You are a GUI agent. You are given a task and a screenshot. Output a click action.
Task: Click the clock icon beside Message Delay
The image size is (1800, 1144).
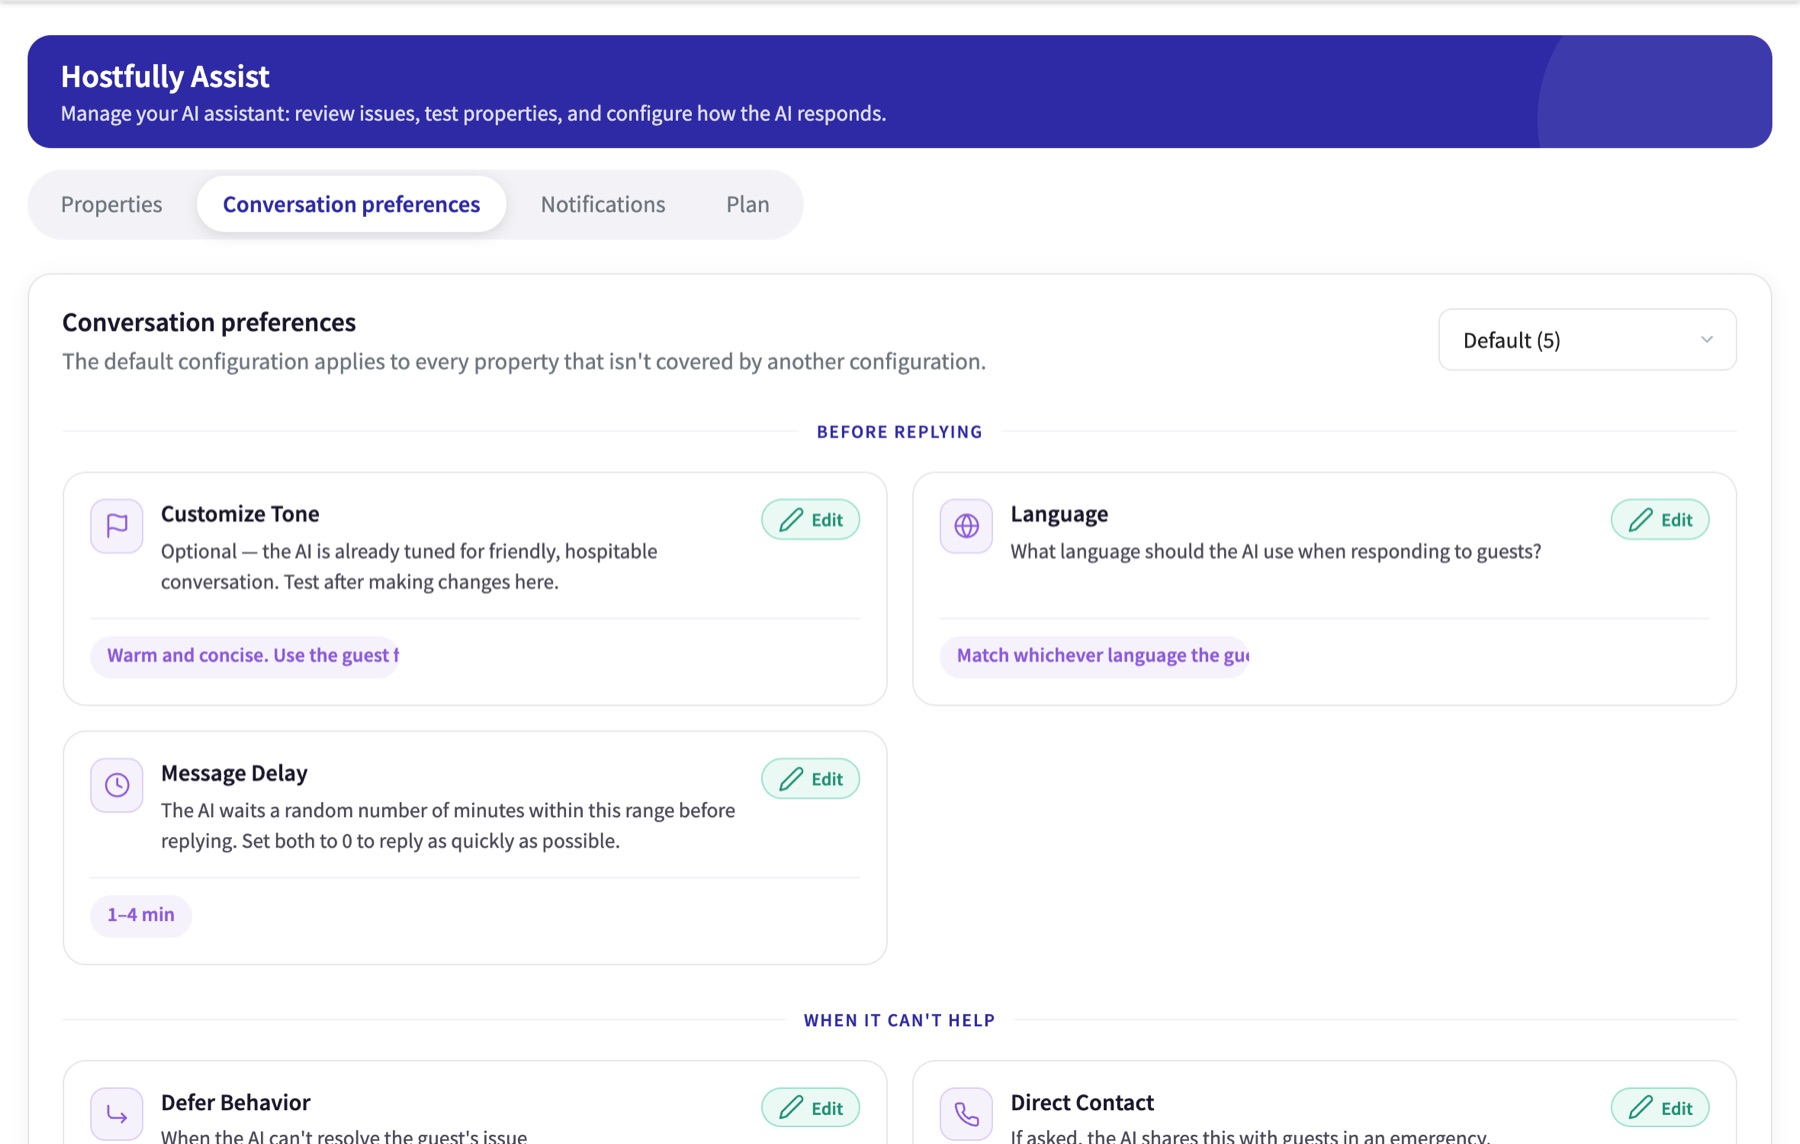point(117,785)
